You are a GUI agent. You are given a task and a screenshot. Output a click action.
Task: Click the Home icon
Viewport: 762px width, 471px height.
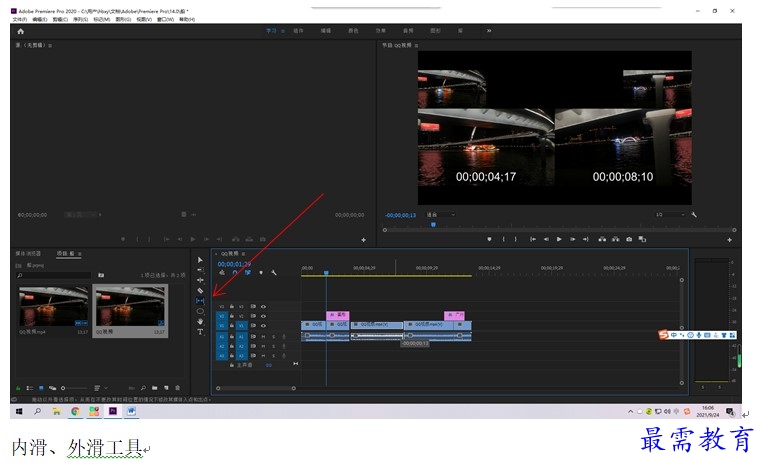[20, 31]
